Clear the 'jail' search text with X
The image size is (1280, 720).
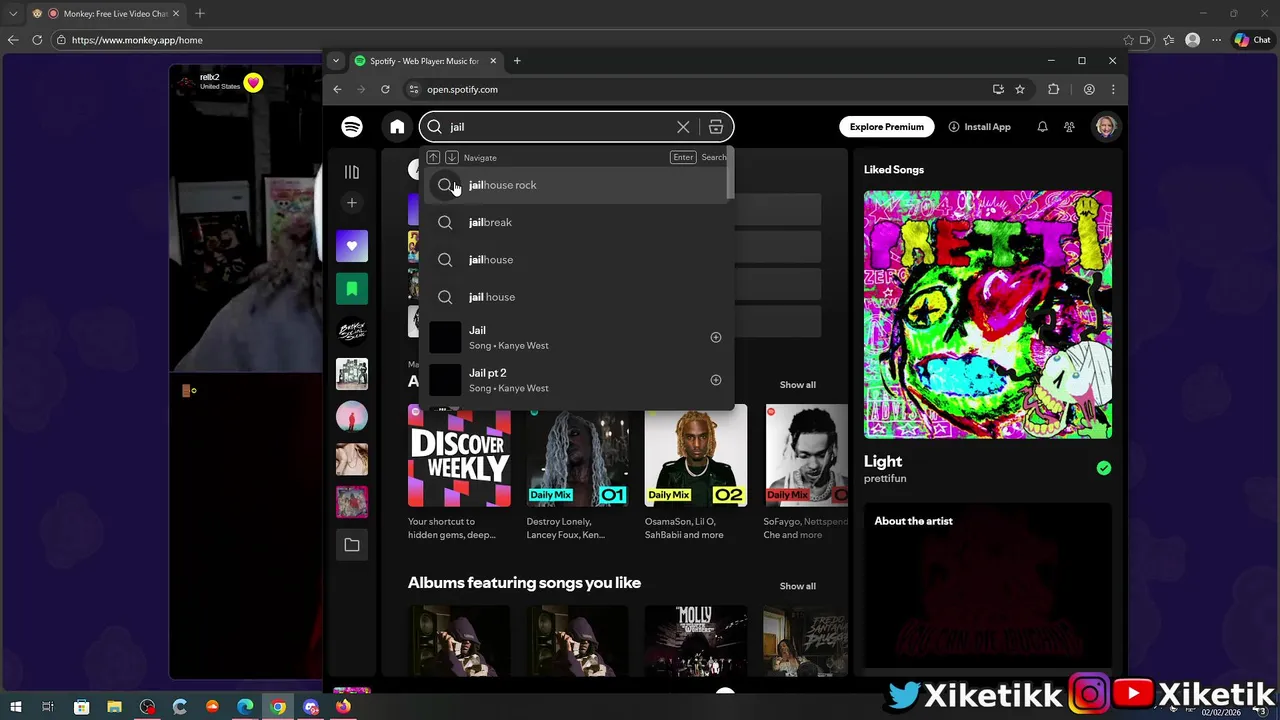pos(683,127)
